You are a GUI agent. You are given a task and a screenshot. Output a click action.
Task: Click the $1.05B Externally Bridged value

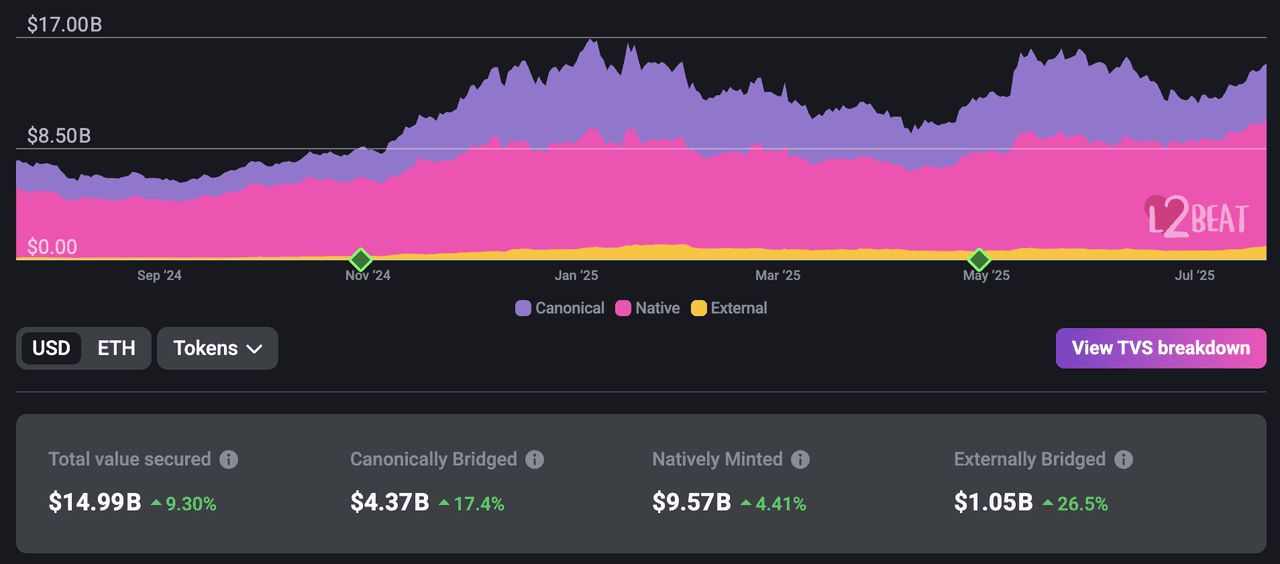point(993,502)
